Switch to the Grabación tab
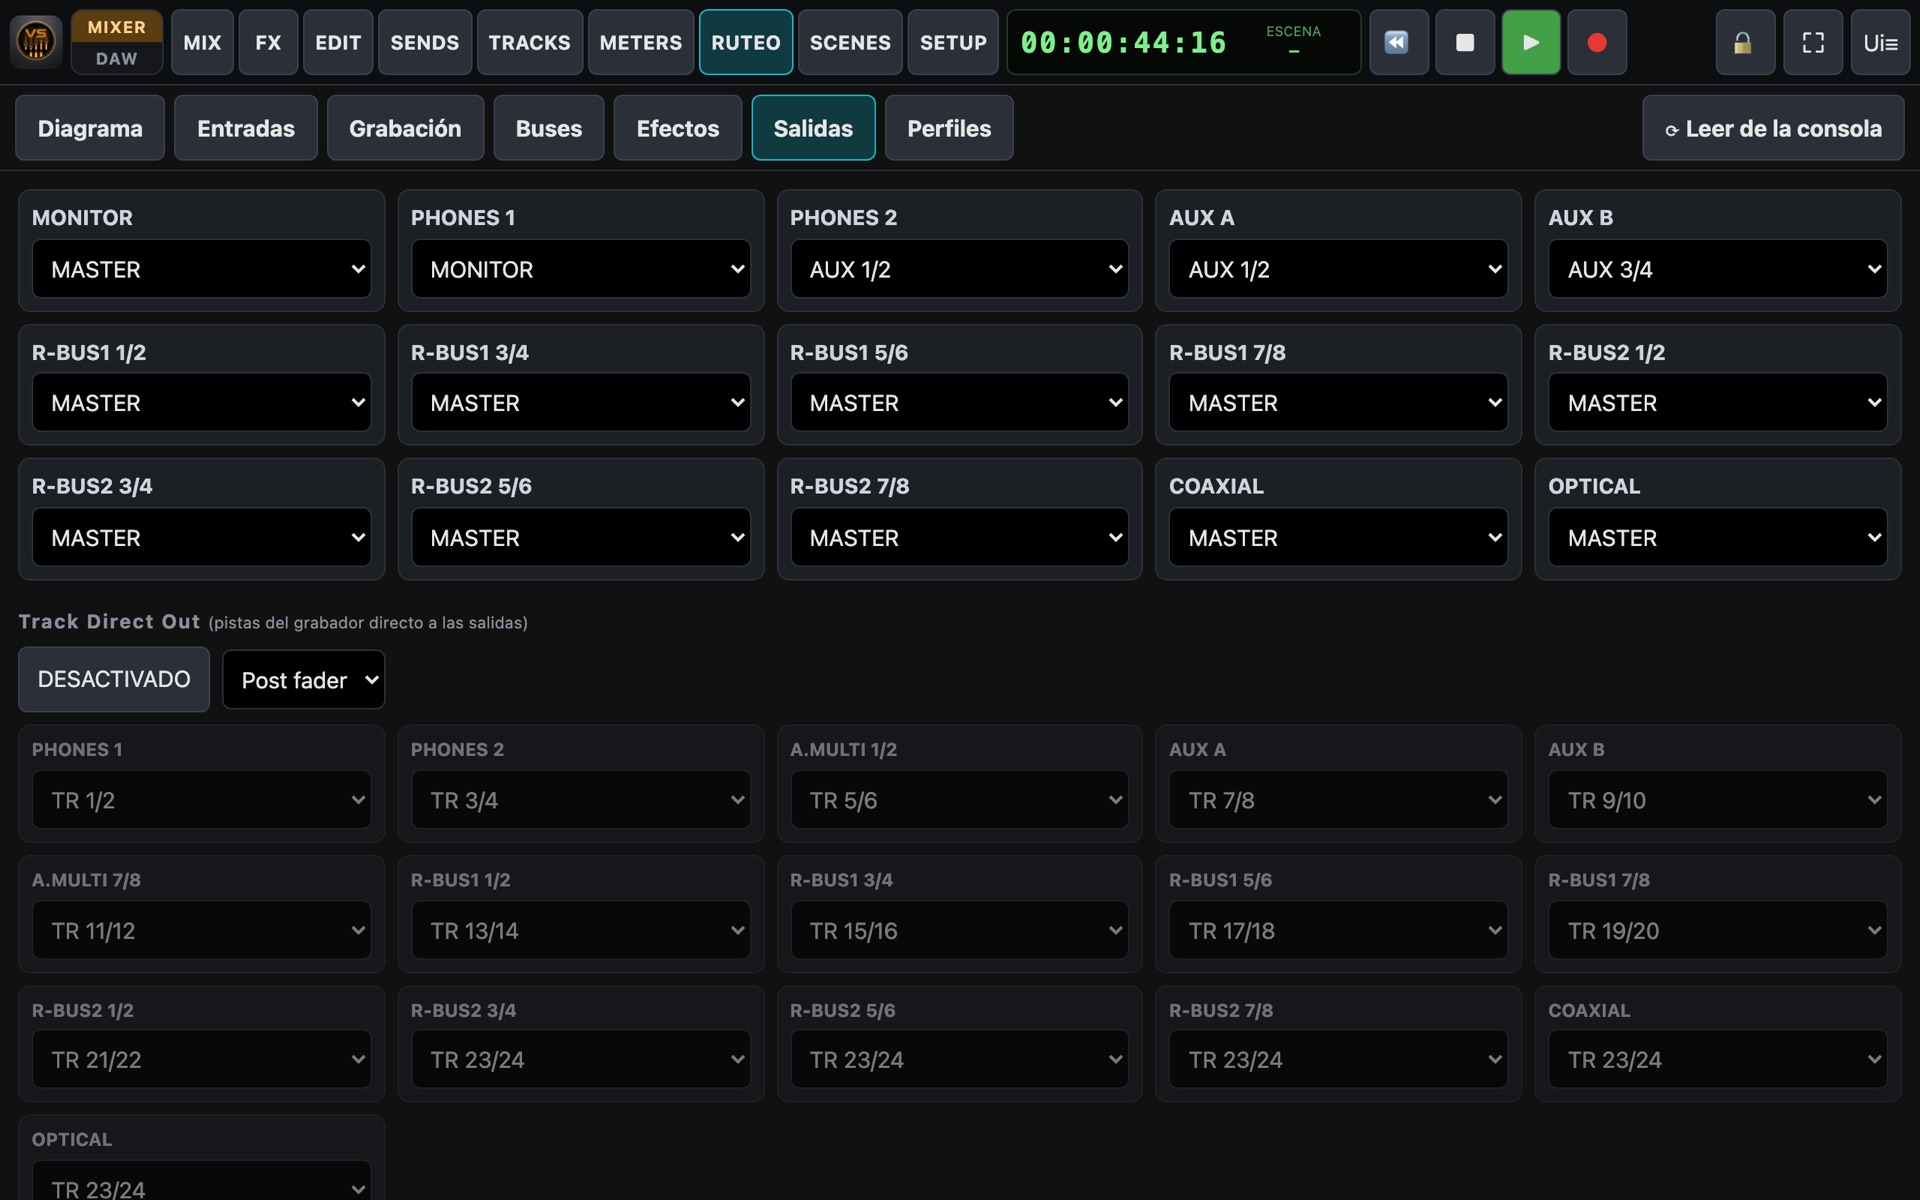Screen dimensions: 1920x1200 405,128
